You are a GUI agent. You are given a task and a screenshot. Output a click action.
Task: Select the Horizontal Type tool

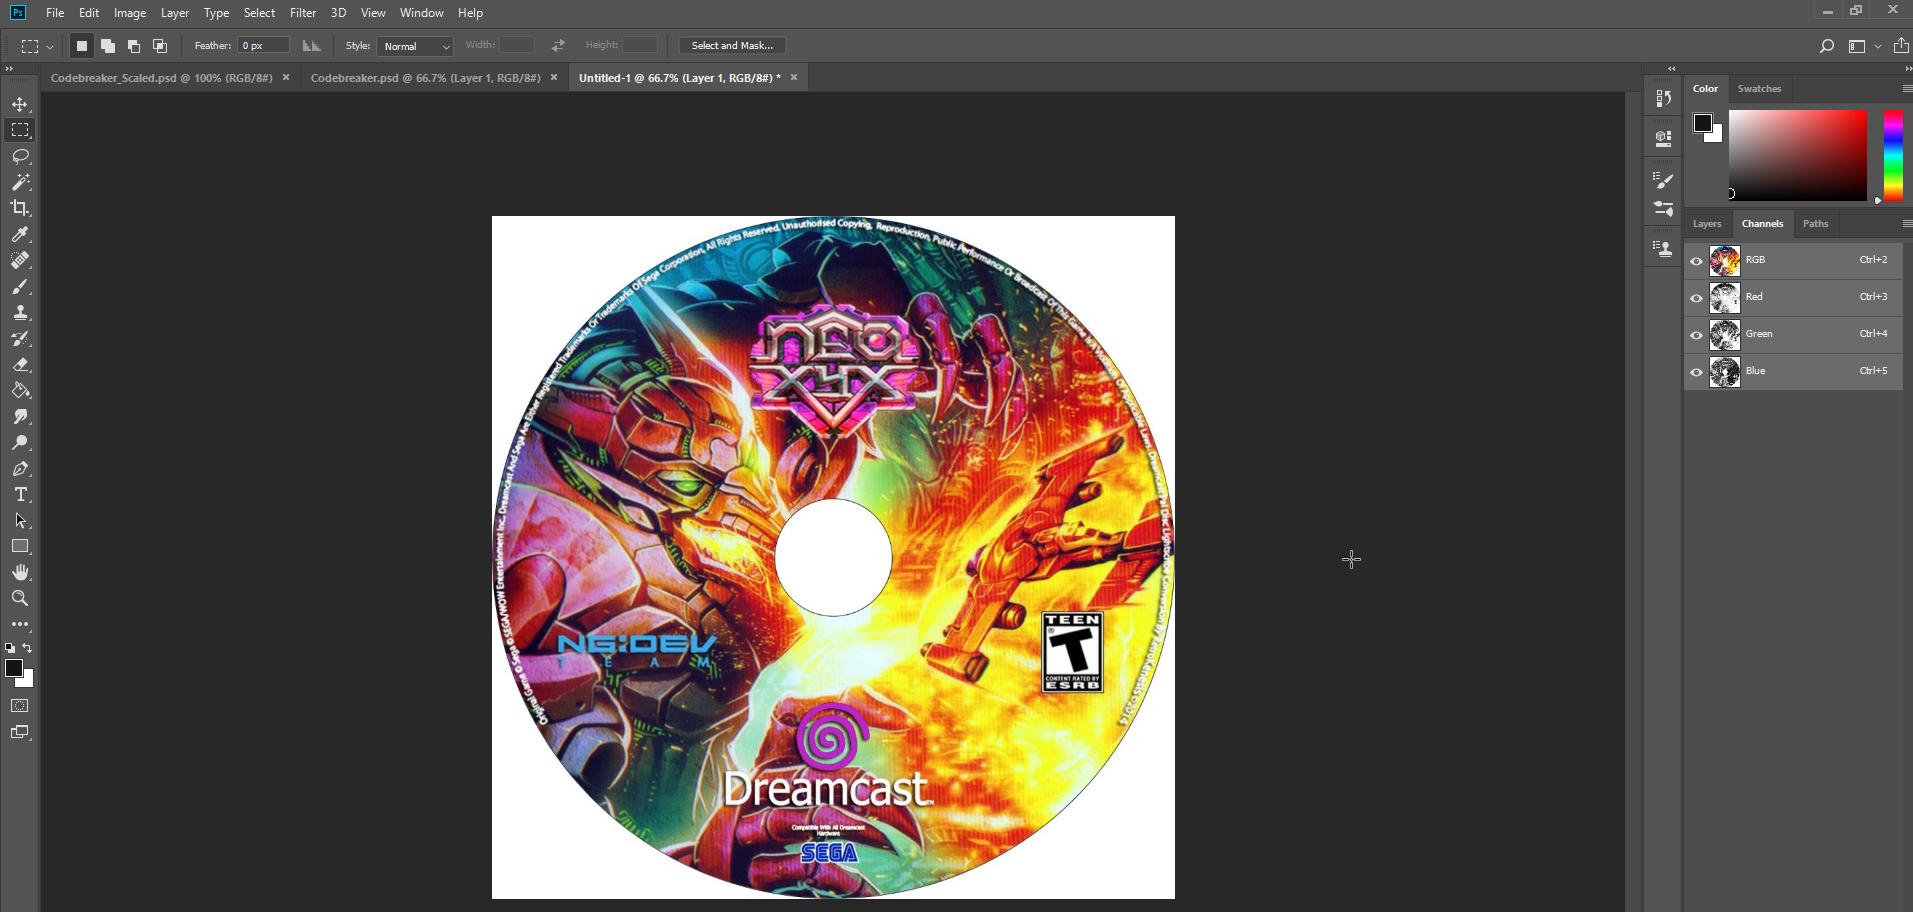(20, 494)
